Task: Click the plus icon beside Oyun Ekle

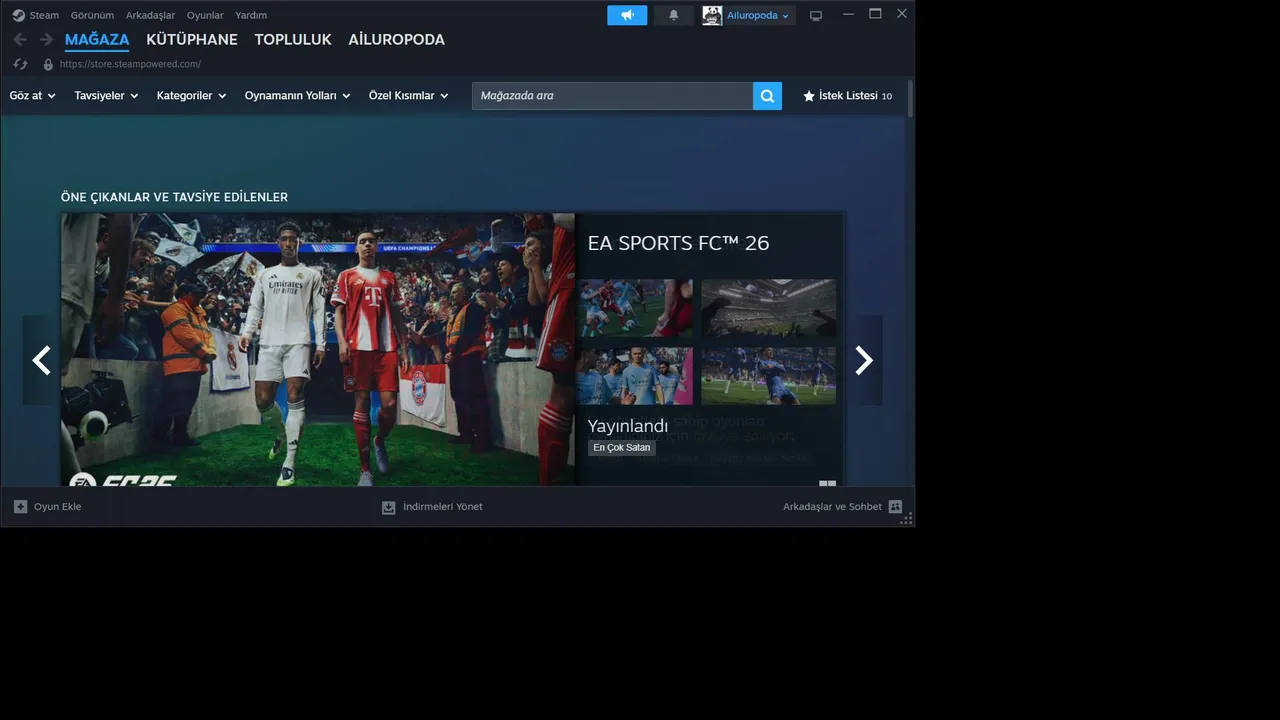Action: coord(20,507)
